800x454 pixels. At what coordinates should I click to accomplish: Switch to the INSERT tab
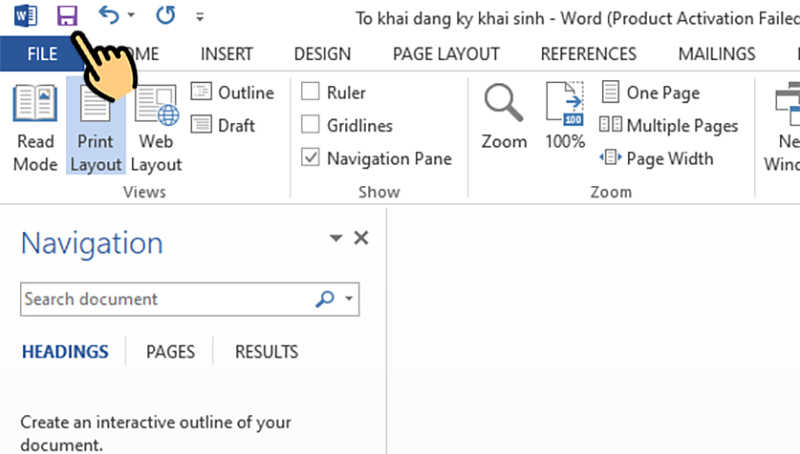click(227, 54)
